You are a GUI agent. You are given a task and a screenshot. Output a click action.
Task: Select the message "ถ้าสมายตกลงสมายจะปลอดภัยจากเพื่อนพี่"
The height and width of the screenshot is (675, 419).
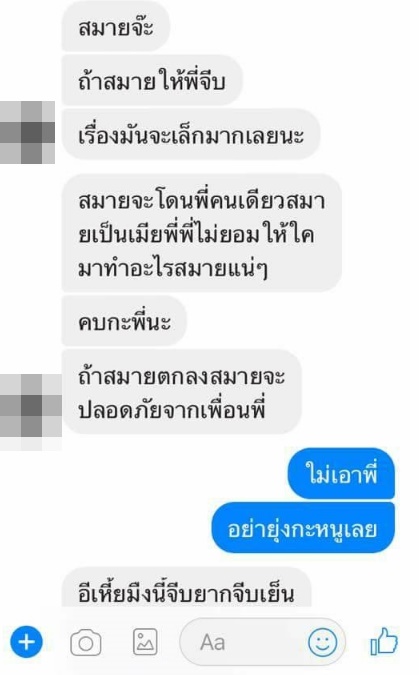click(x=181, y=392)
